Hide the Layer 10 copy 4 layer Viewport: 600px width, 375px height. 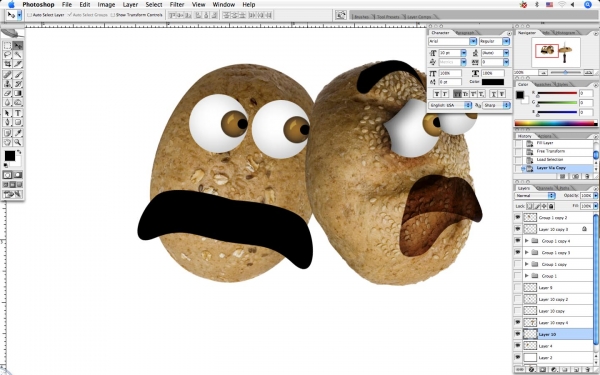point(518,323)
